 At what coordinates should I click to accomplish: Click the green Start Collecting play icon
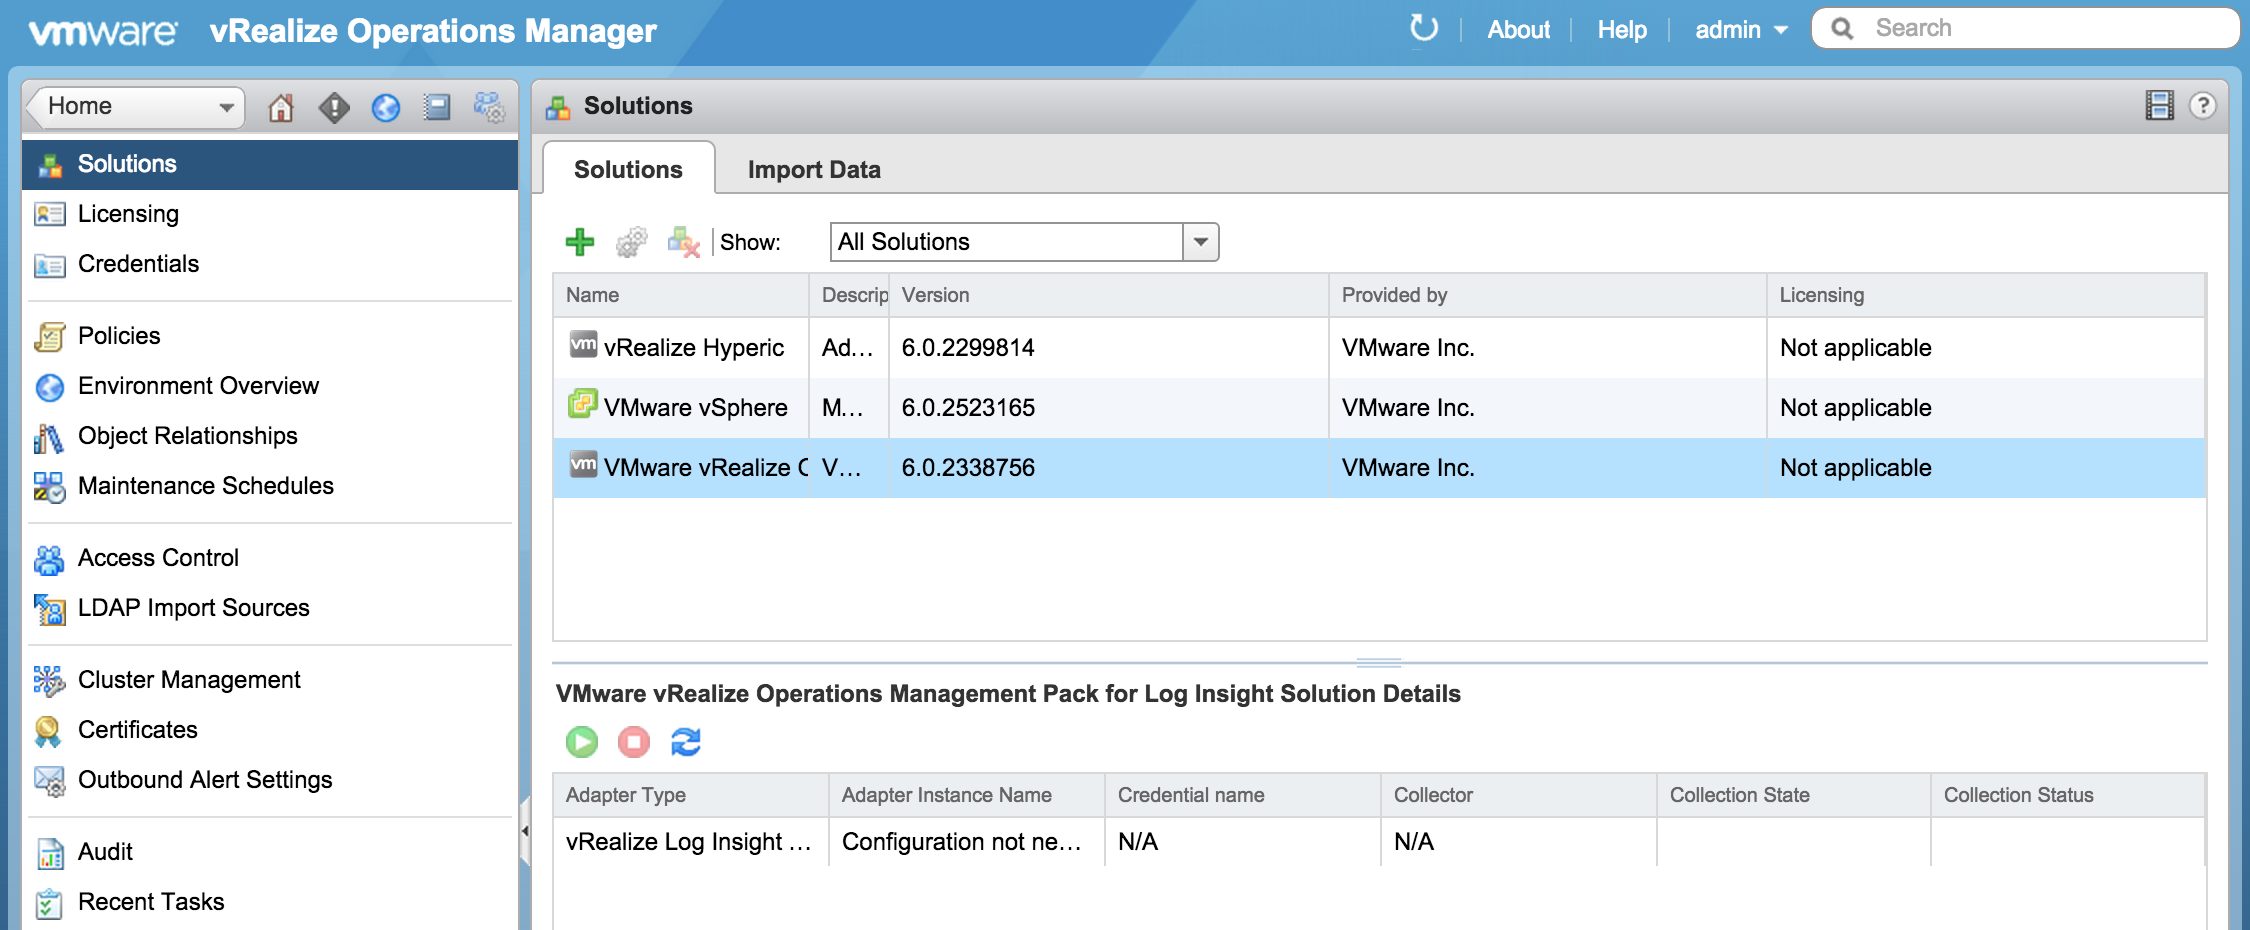coord(582,742)
